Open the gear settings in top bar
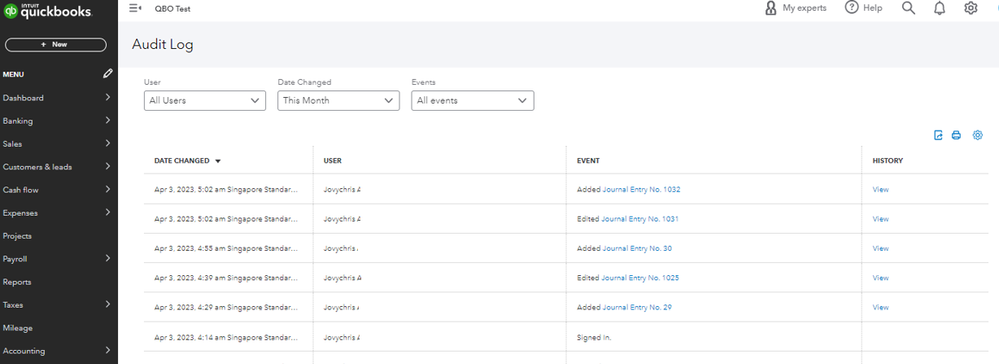The image size is (999, 364). 970,8
